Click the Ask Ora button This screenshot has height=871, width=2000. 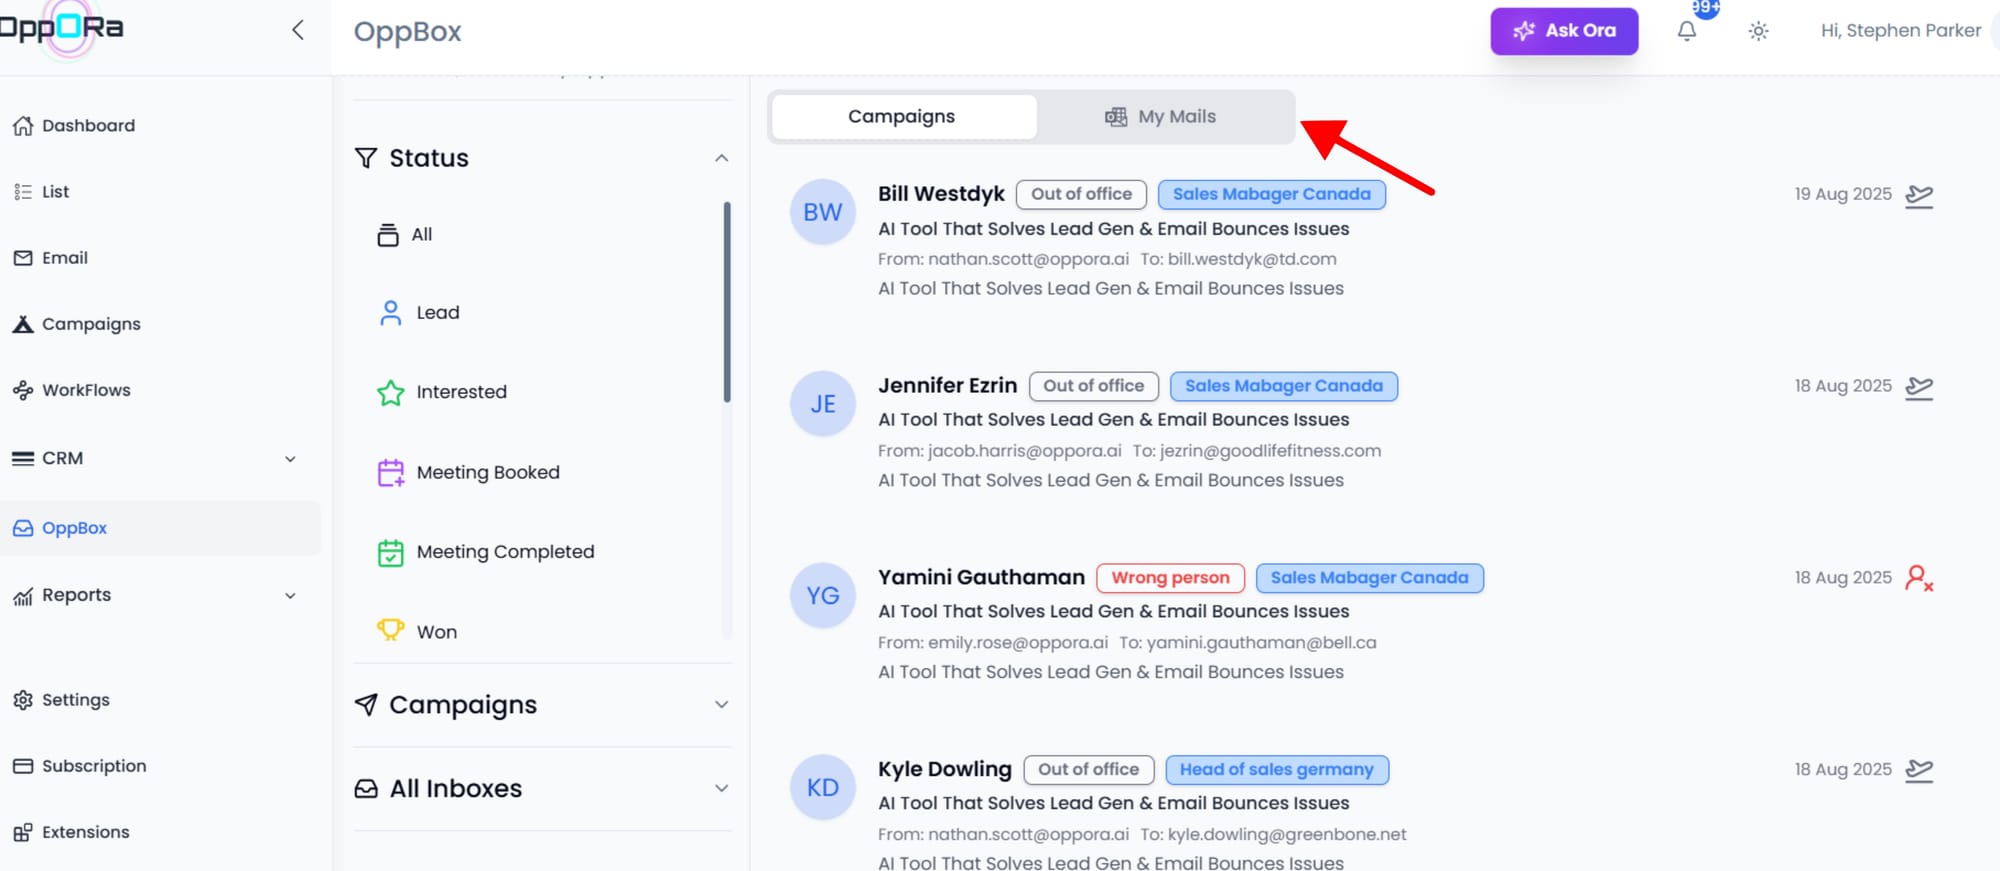click(x=1564, y=31)
